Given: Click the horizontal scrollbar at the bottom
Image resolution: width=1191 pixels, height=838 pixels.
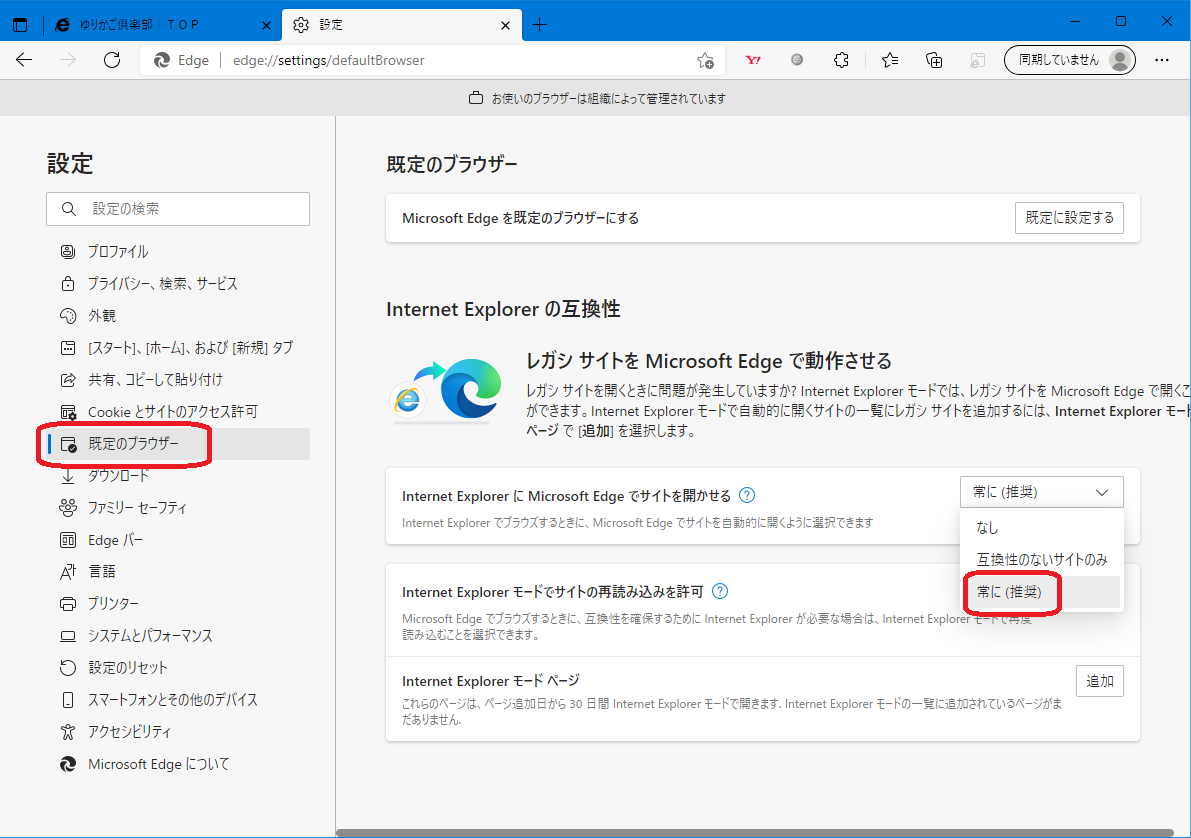Looking at the screenshot, I should tap(754, 833).
